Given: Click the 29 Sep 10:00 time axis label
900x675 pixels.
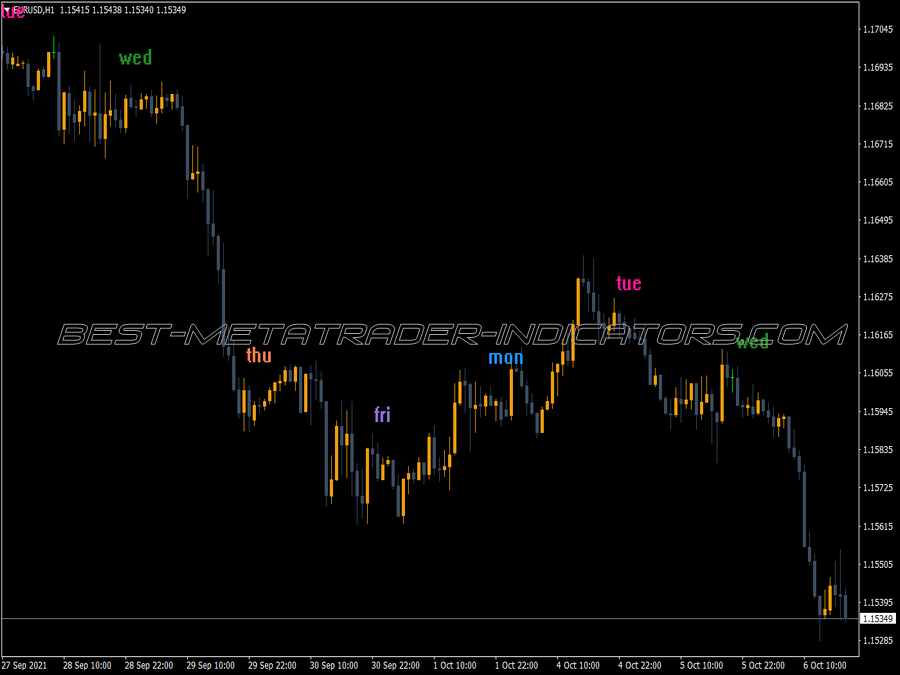Looking at the screenshot, I should 210,665.
